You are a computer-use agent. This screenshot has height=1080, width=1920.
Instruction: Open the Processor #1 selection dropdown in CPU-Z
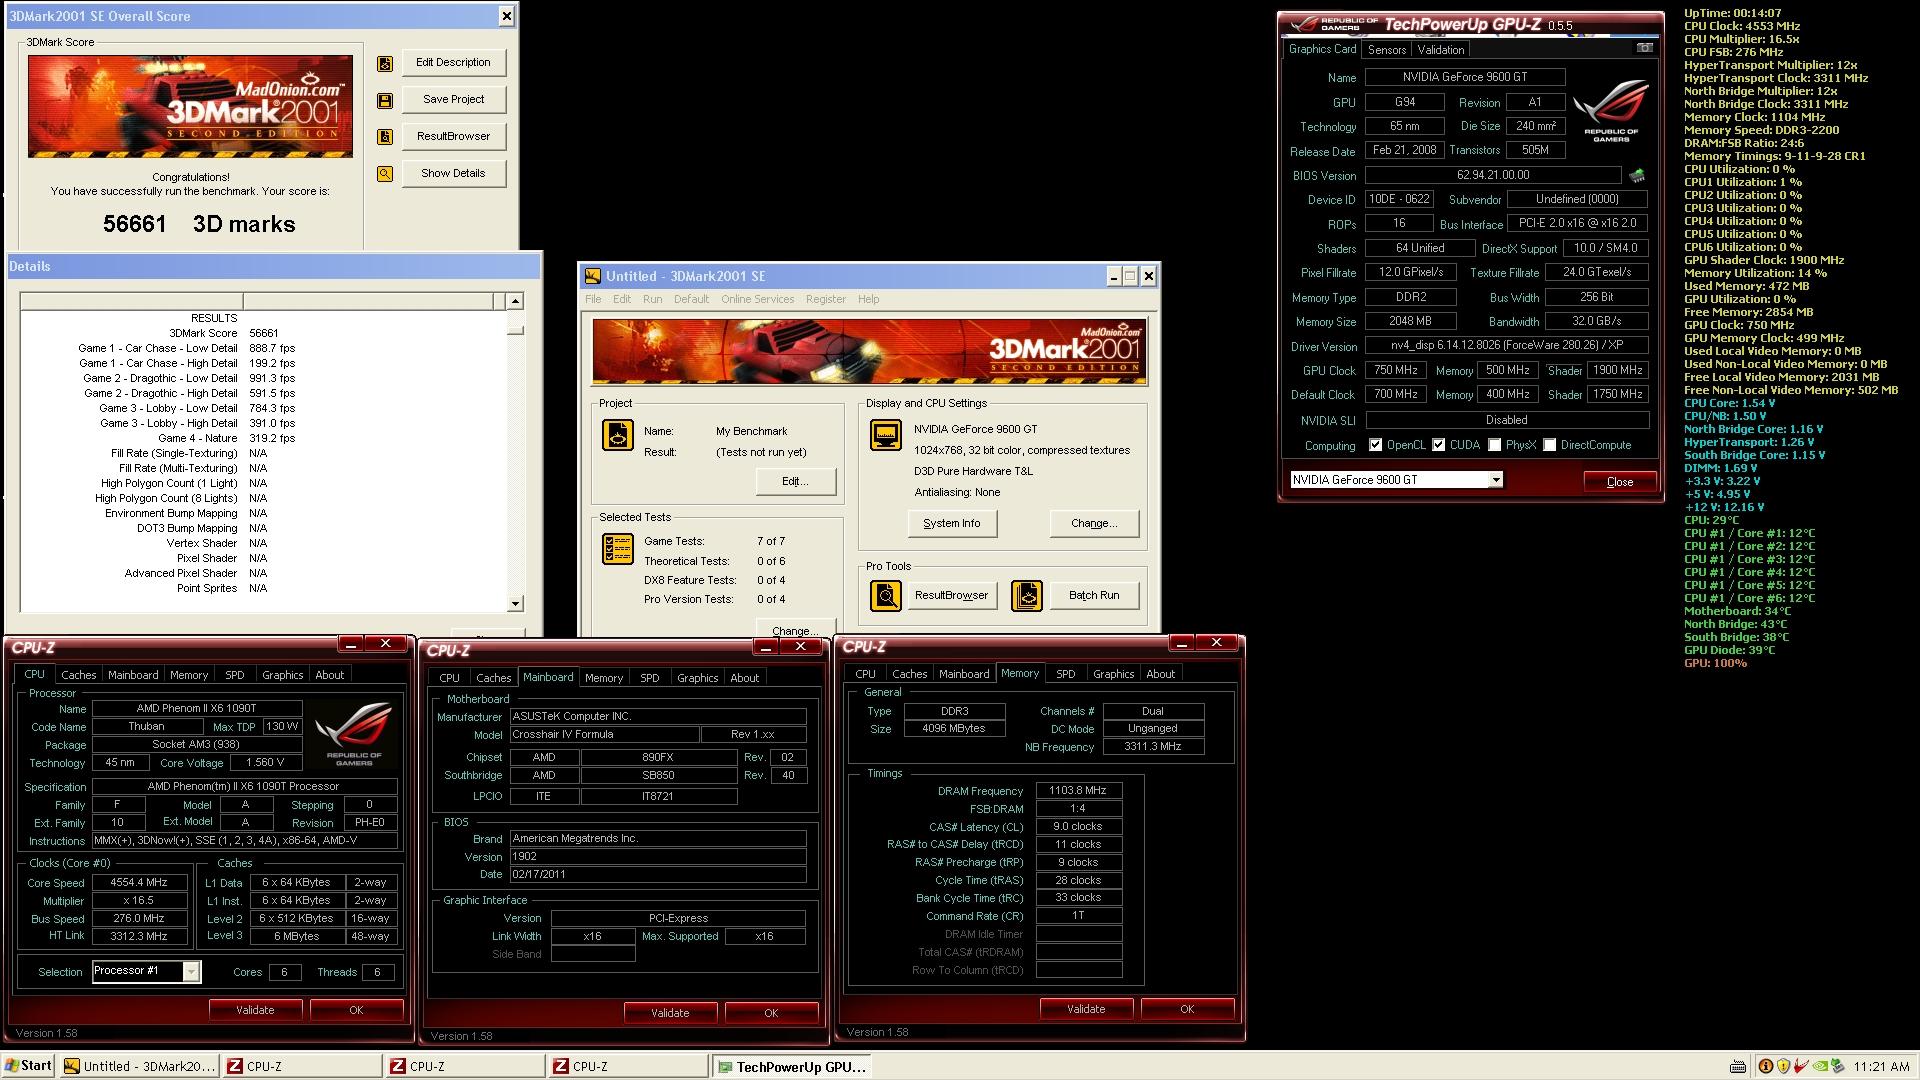tap(191, 971)
